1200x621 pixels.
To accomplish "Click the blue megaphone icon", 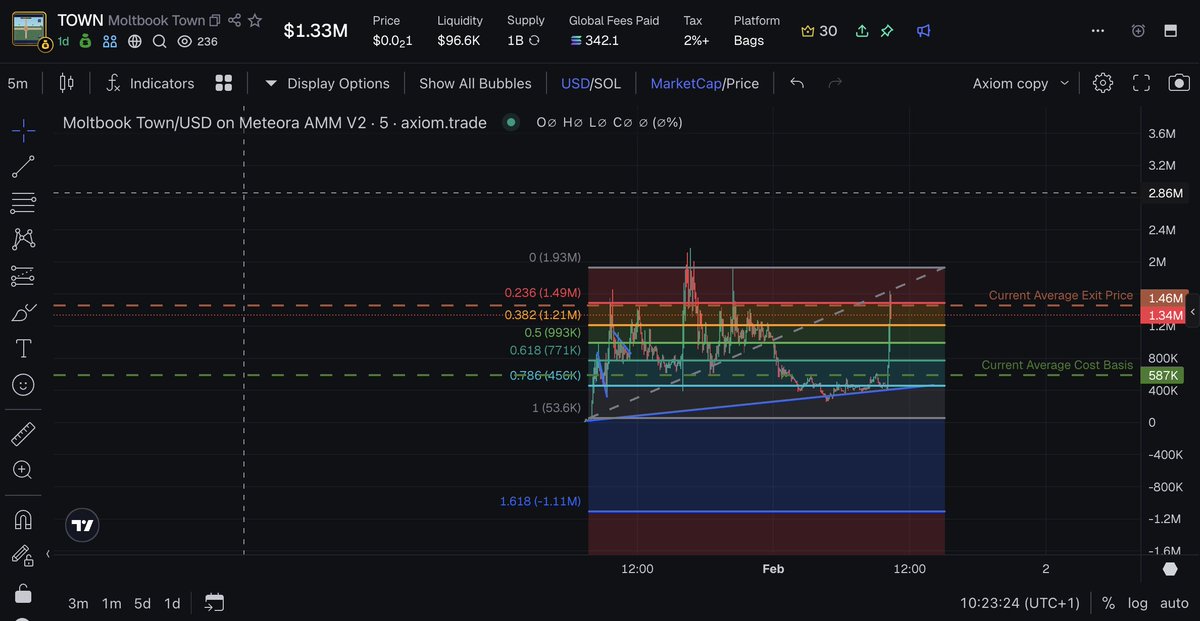I will [924, 31].
